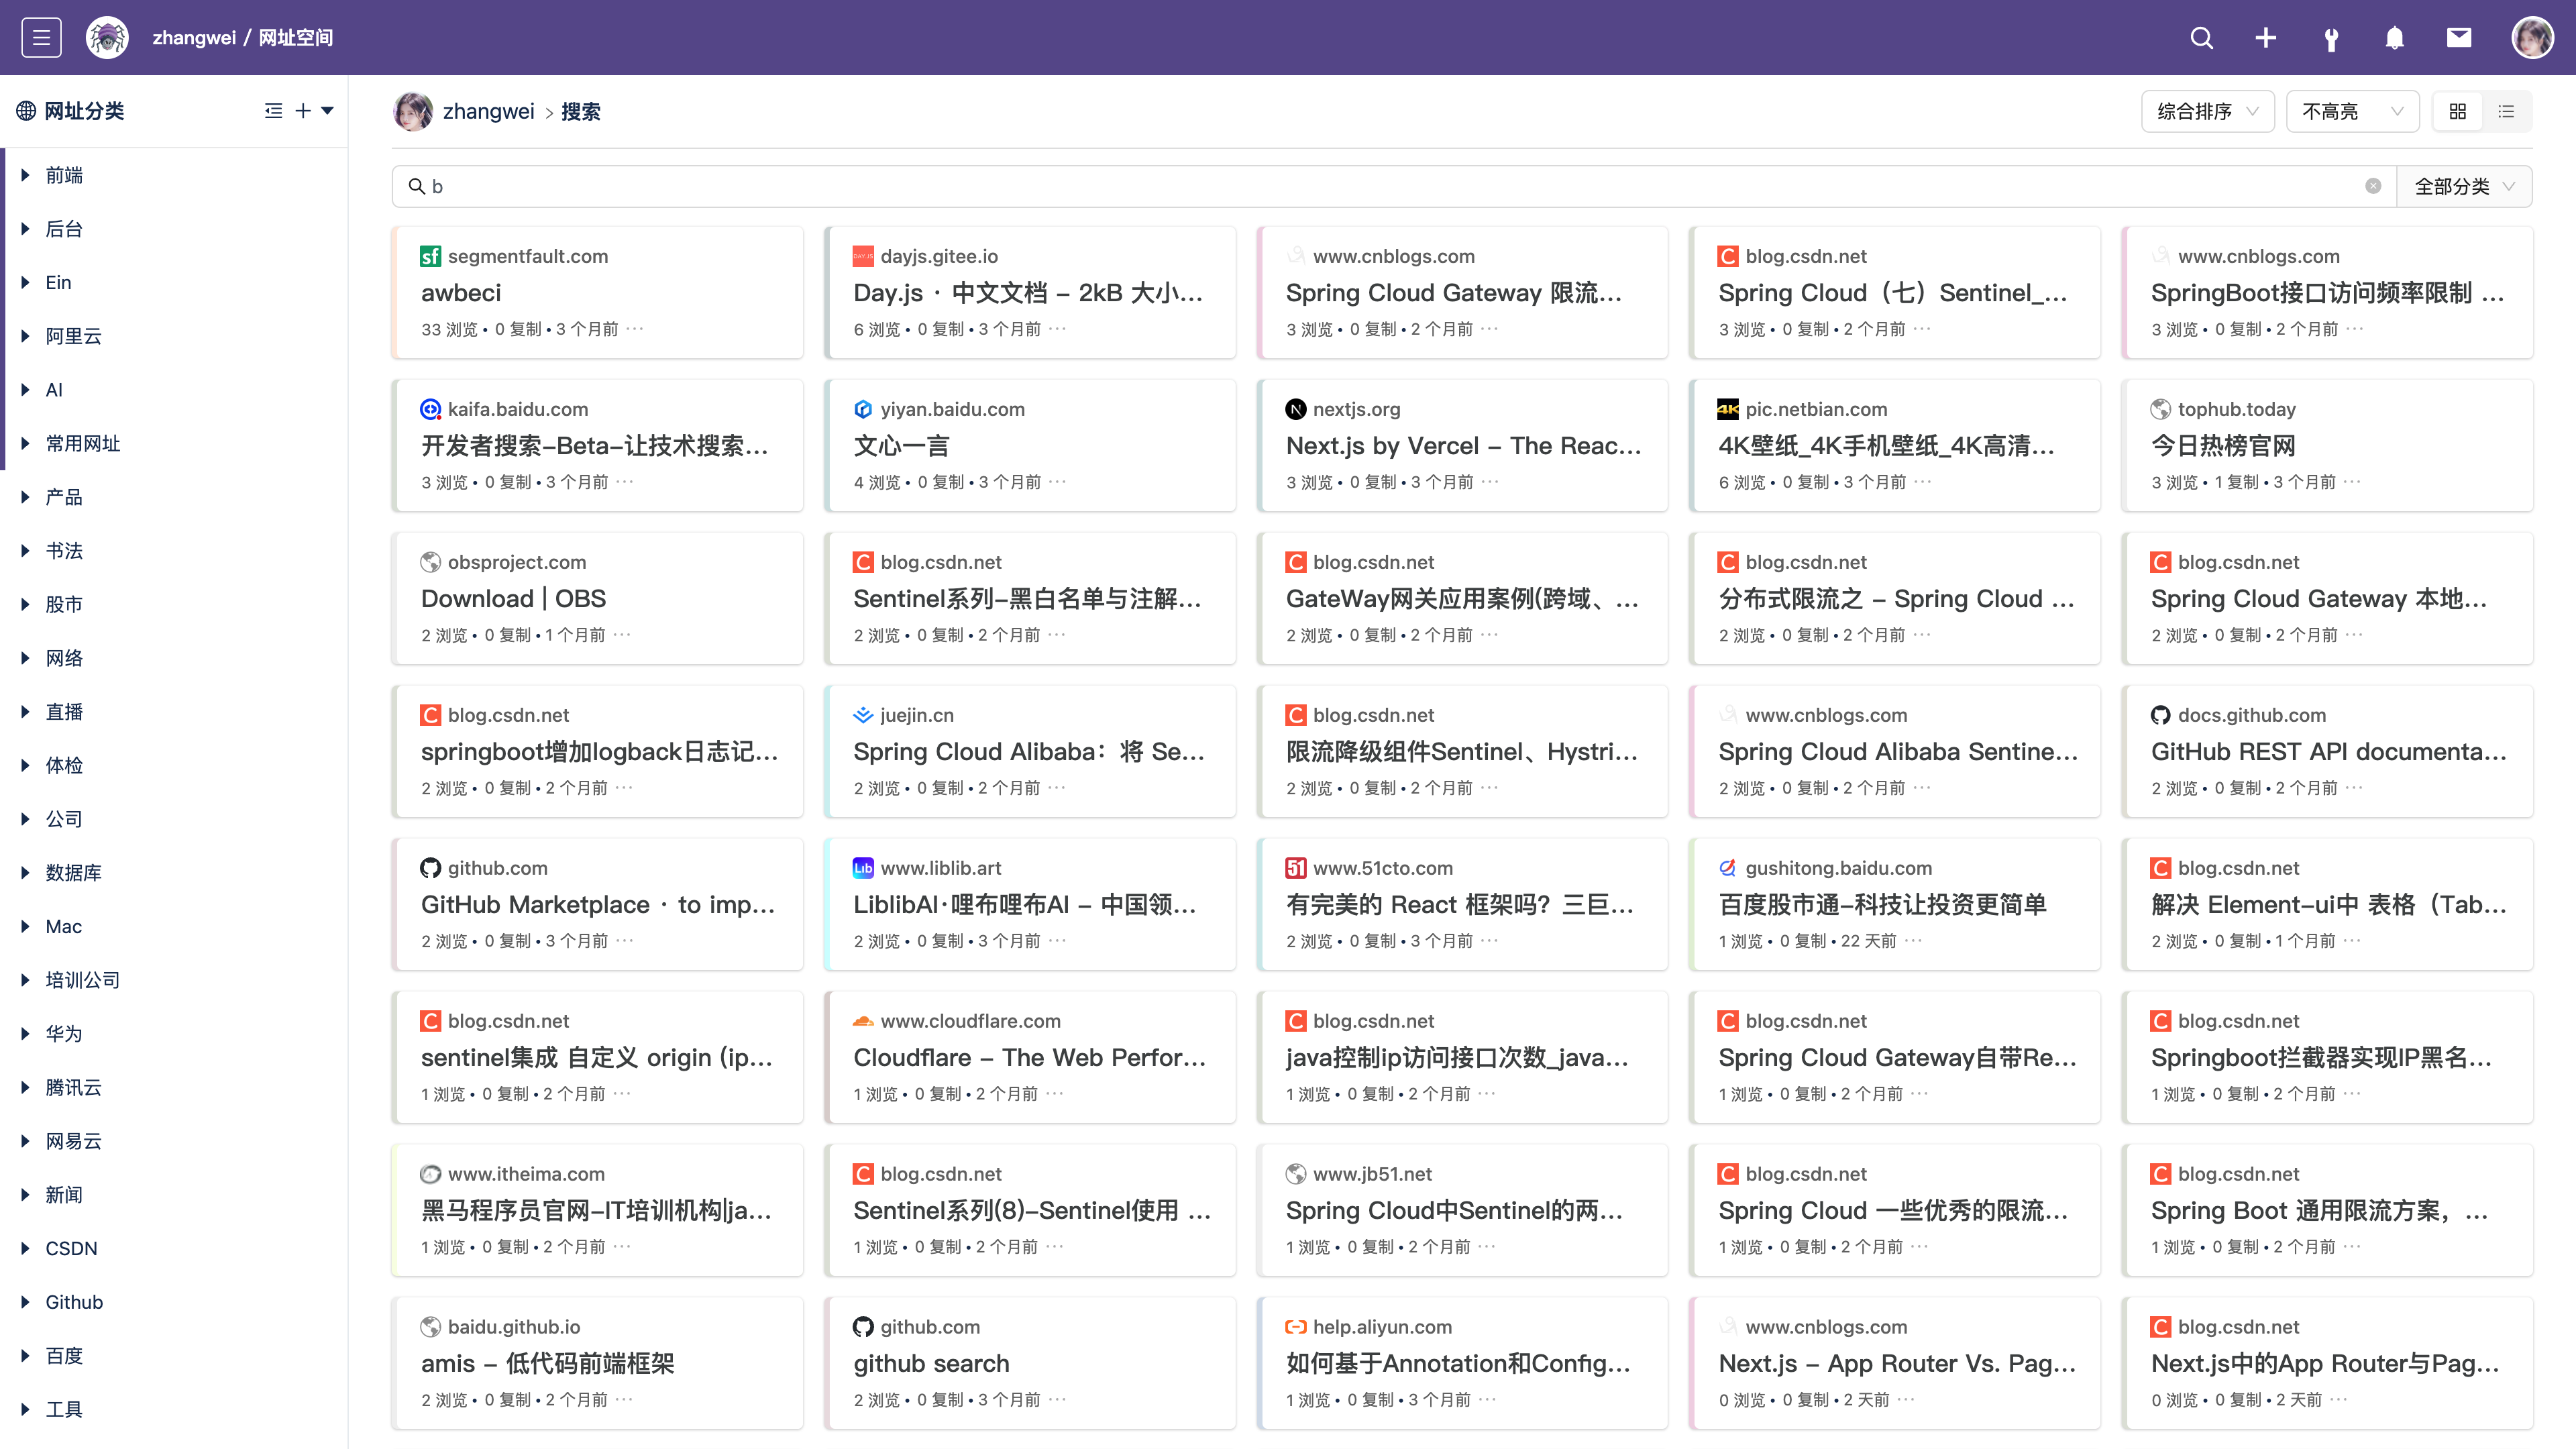Click the kaifa.baidu.com favicon icon
Image resolution: width=2576 pixels, height=1449 pixels.
(x=430, y=409)
